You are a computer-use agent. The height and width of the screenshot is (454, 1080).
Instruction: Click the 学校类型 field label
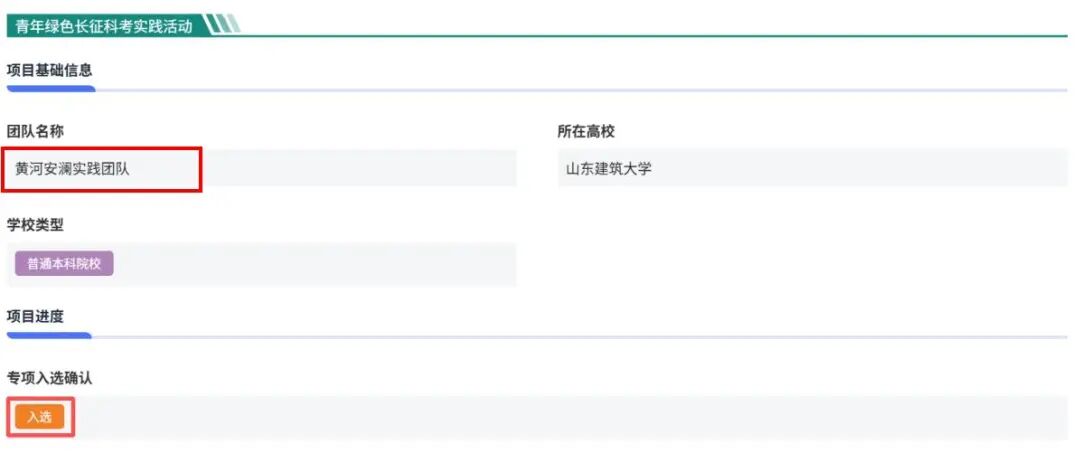pos(35,225)
